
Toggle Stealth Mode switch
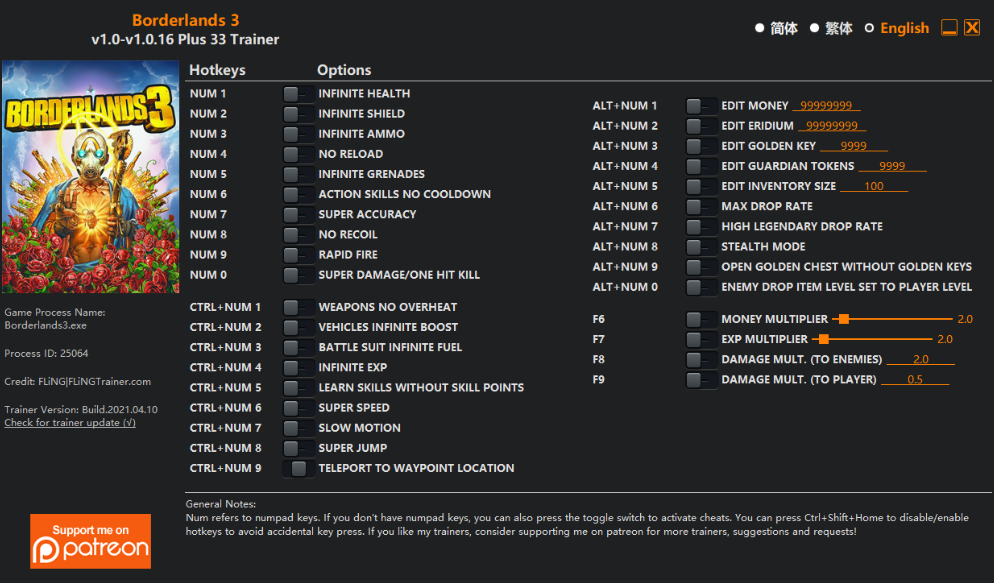pos(701,247)
